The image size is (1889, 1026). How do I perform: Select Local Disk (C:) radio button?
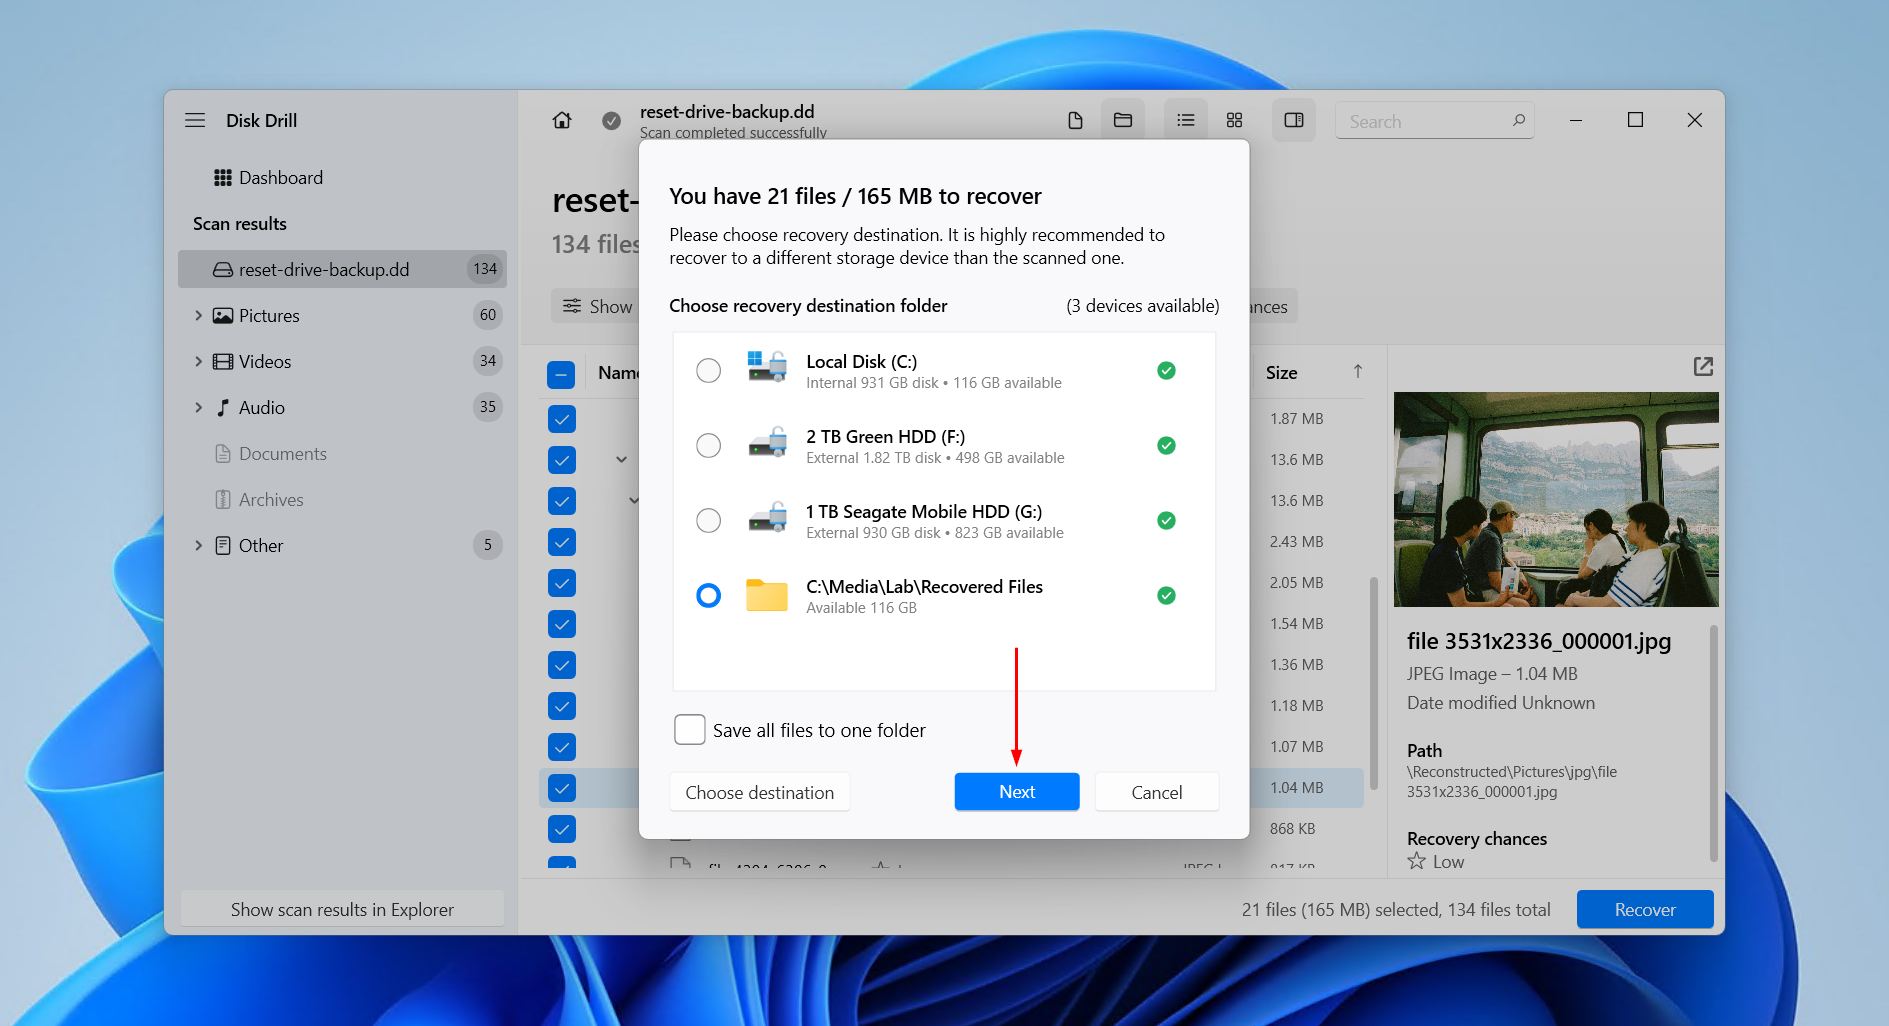click(x=708, y=371)
